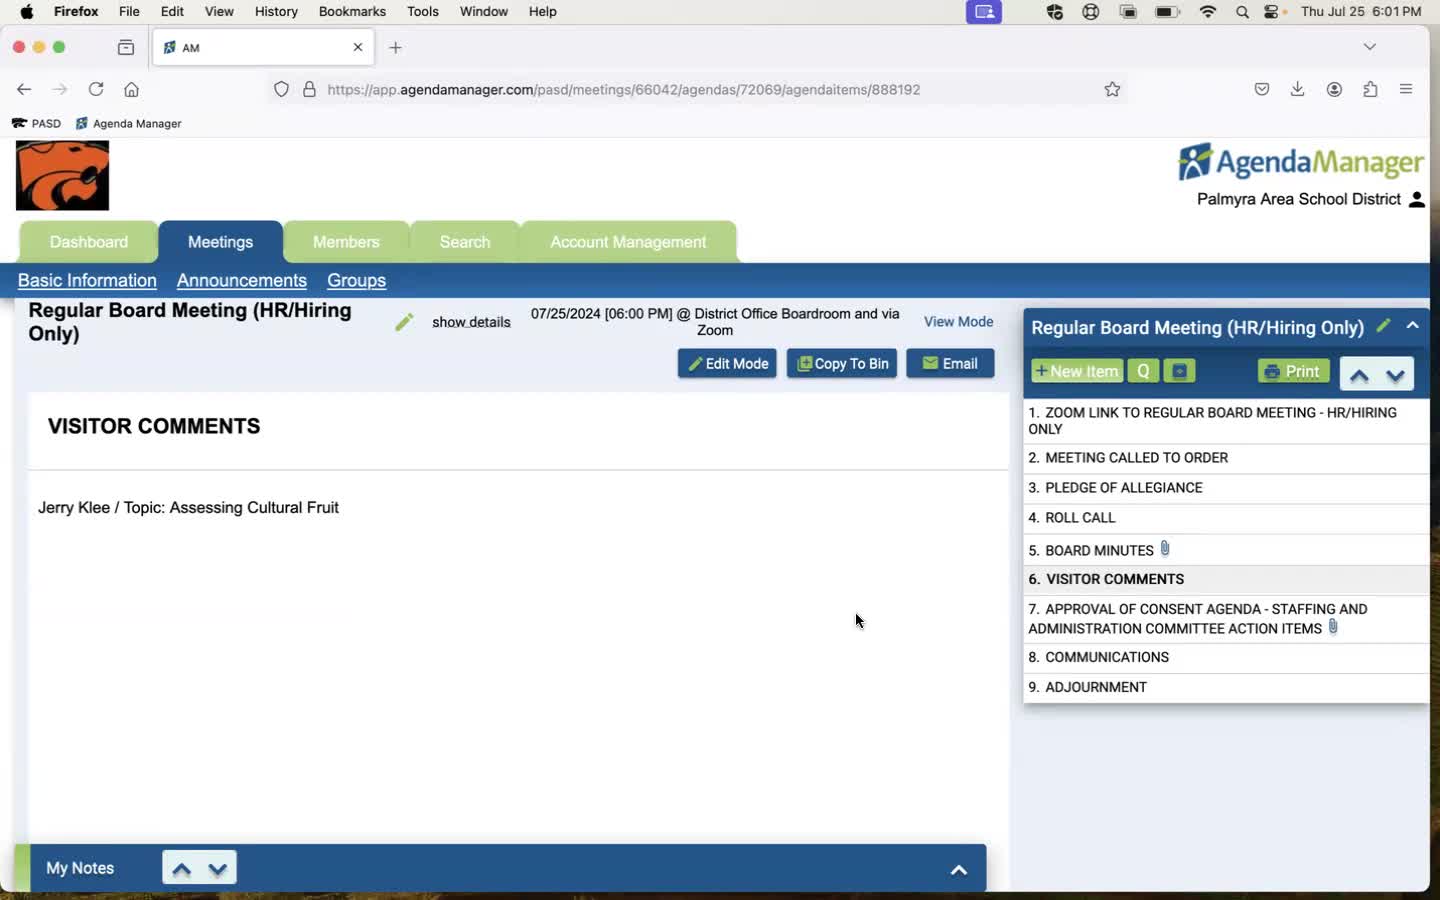Open the Search tab
Viewport: 1440px width, 900px height.
(x=465, y=242)
